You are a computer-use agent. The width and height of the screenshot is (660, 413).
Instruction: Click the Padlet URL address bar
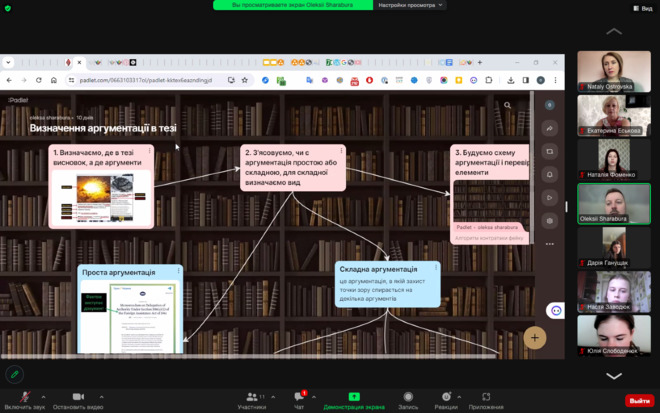click(130, 80)
